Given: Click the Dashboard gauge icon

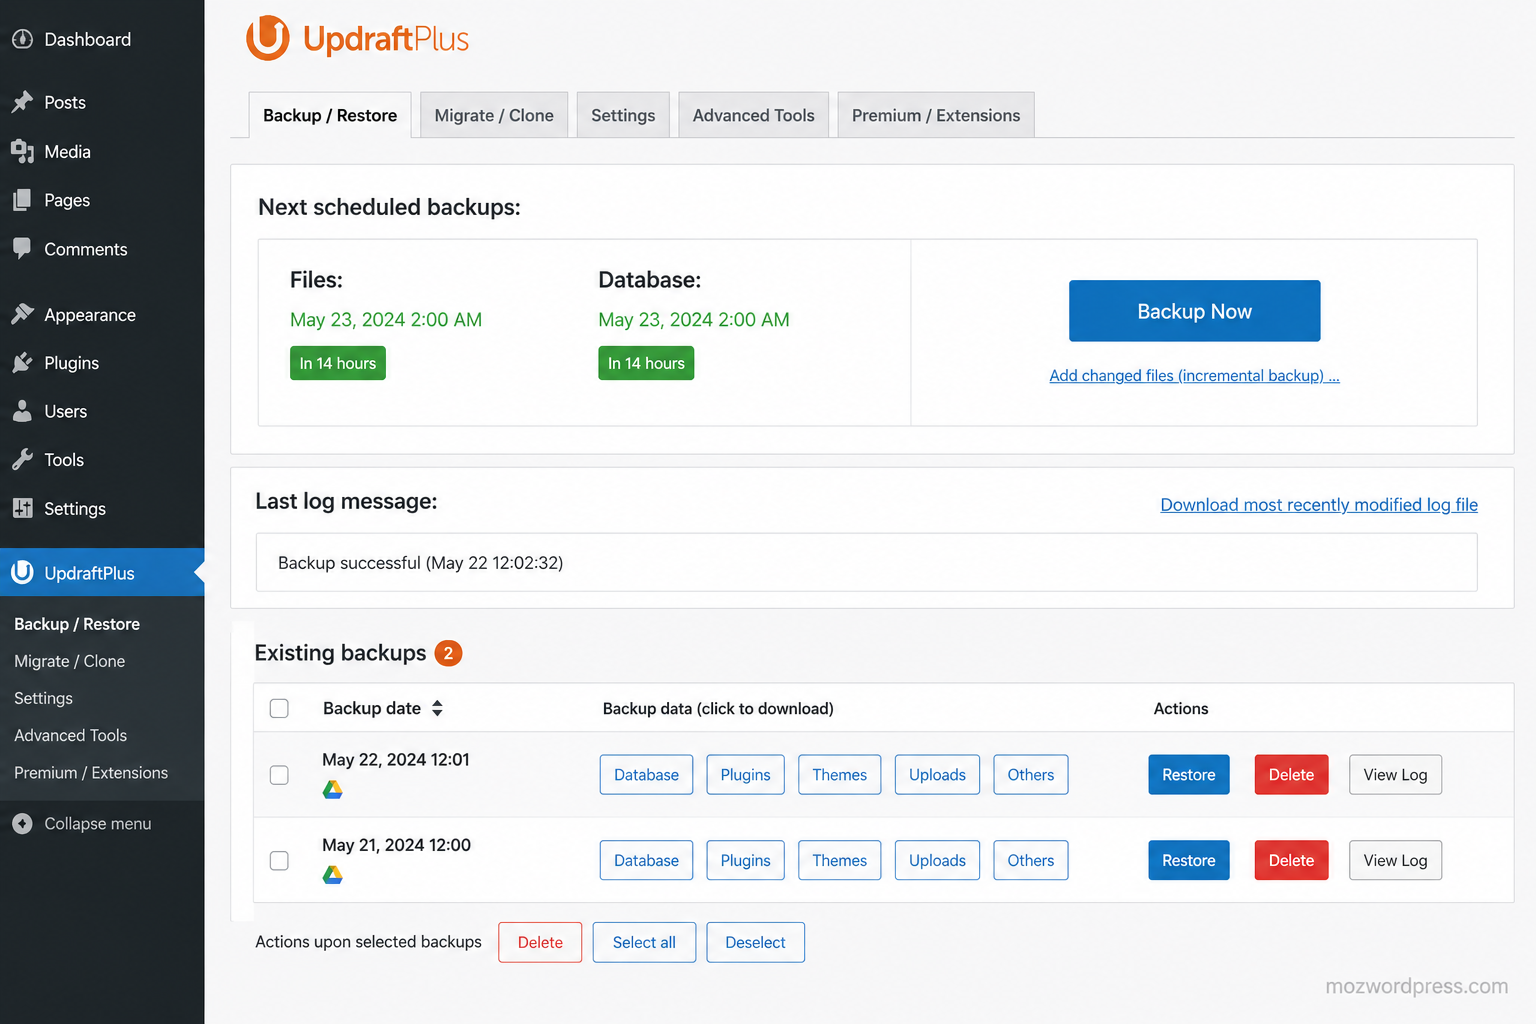Looking at the screenshot, I should click(22, 39).
